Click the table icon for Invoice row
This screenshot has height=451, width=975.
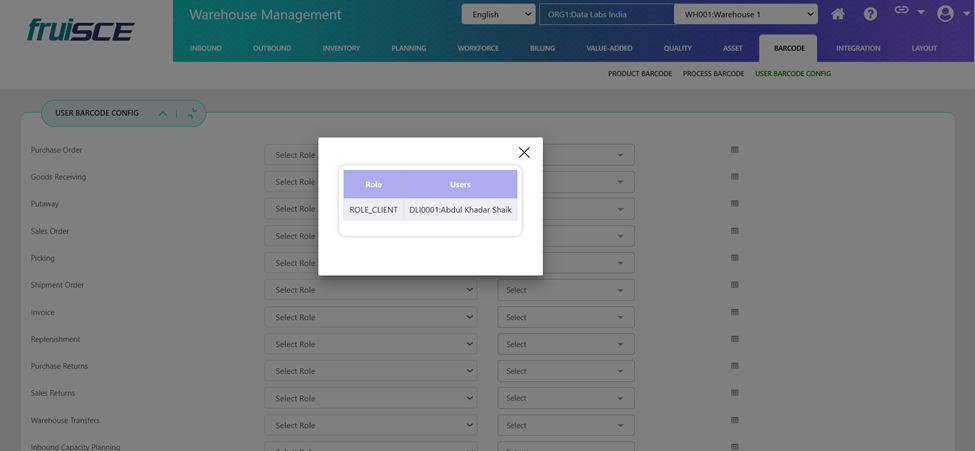[735, 312]
